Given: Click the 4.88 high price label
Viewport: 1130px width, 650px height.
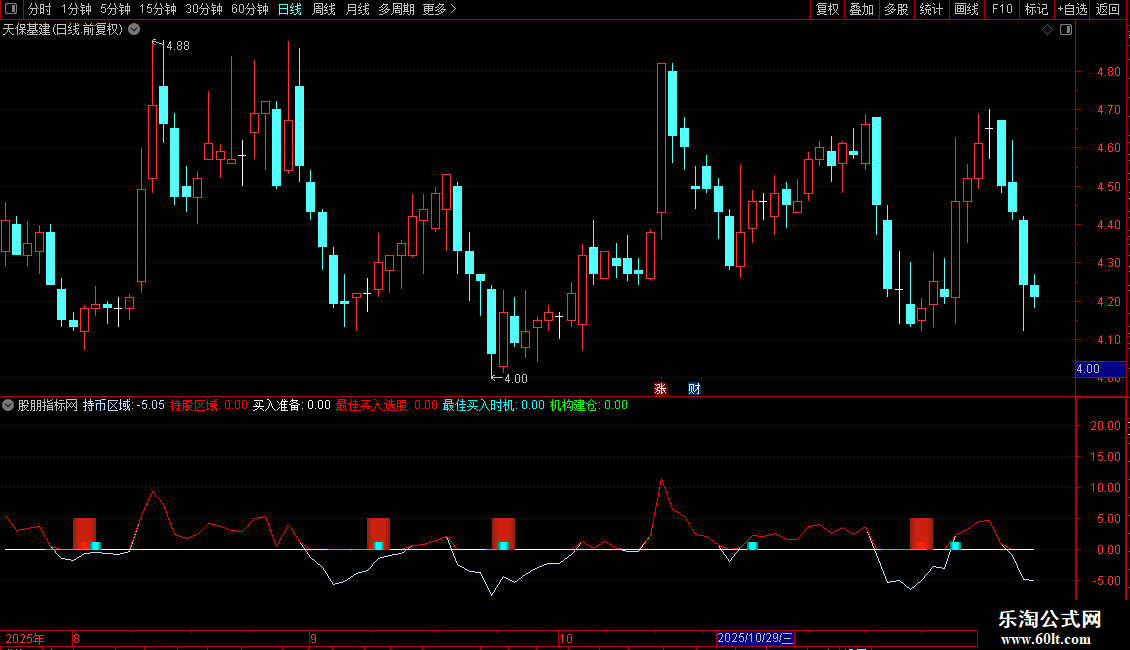Looking at the screenshot, I should [x=177, y=45].
